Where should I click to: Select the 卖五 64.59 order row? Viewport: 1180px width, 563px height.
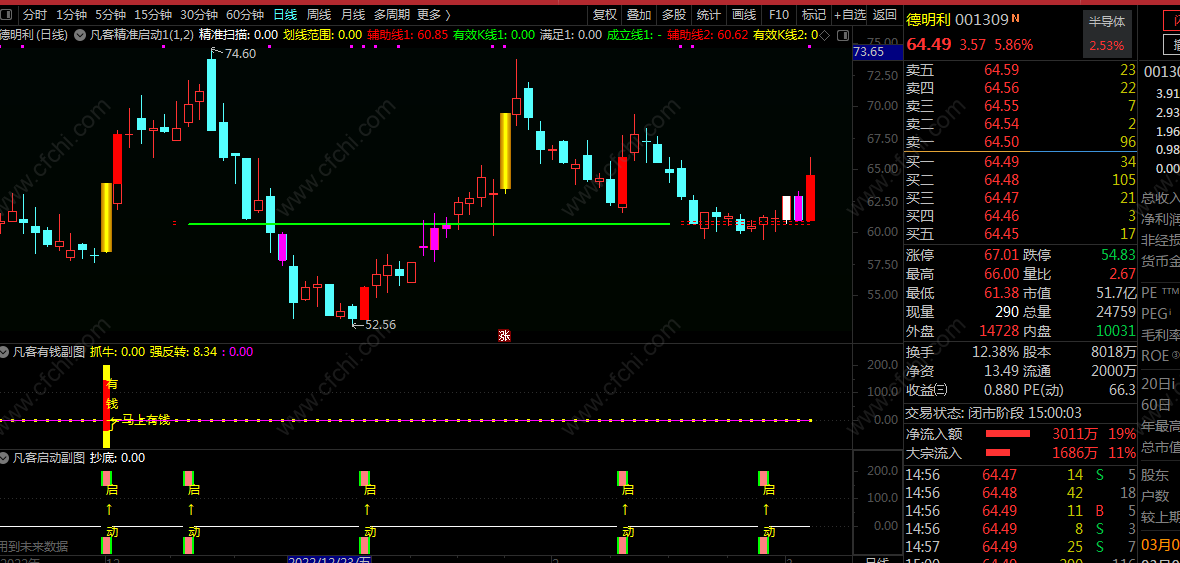(1020, 70)
